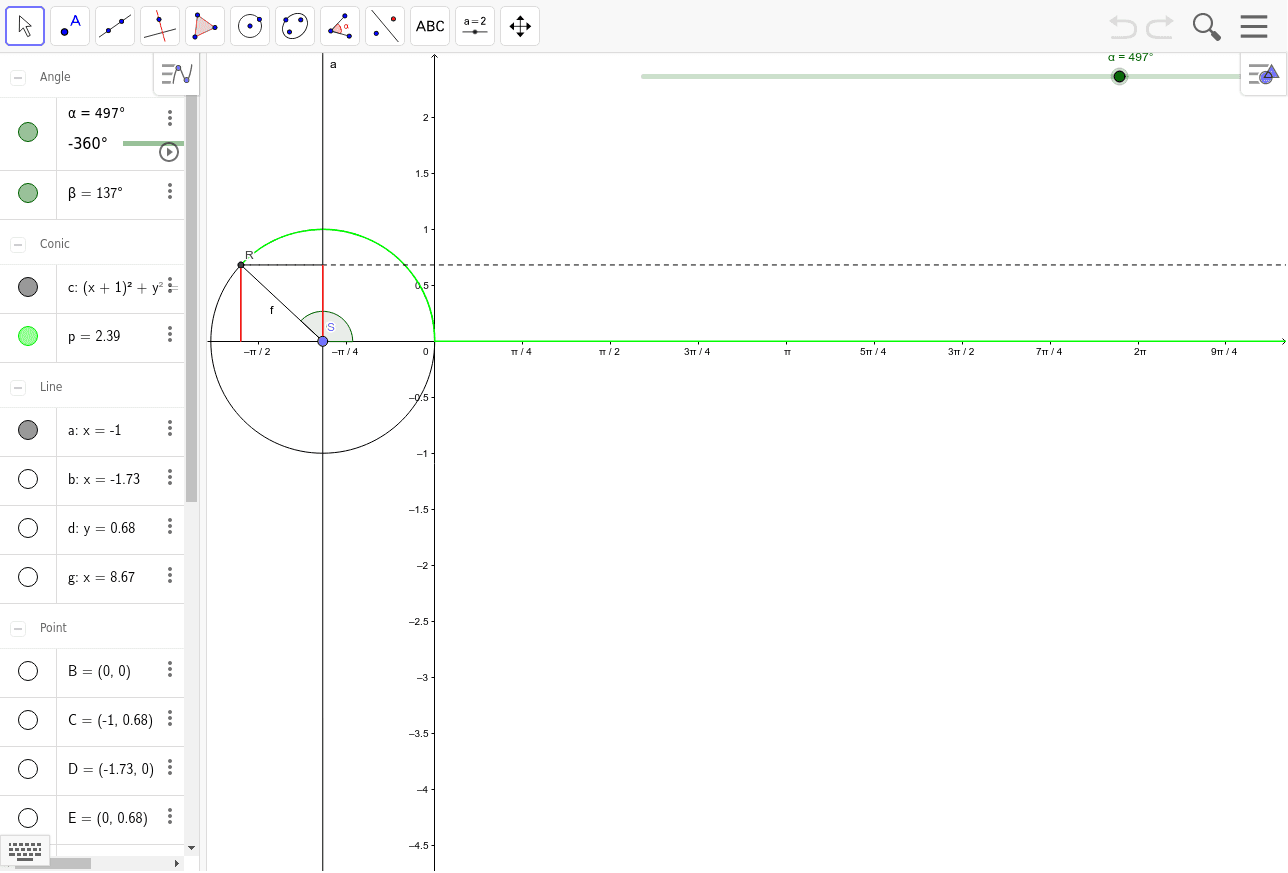Image resolution: width=1288 pixels, height=873 pixels.
Task: Click the α = 497° slider handle
Action: pyautogui.click(x=1119, y=77)
